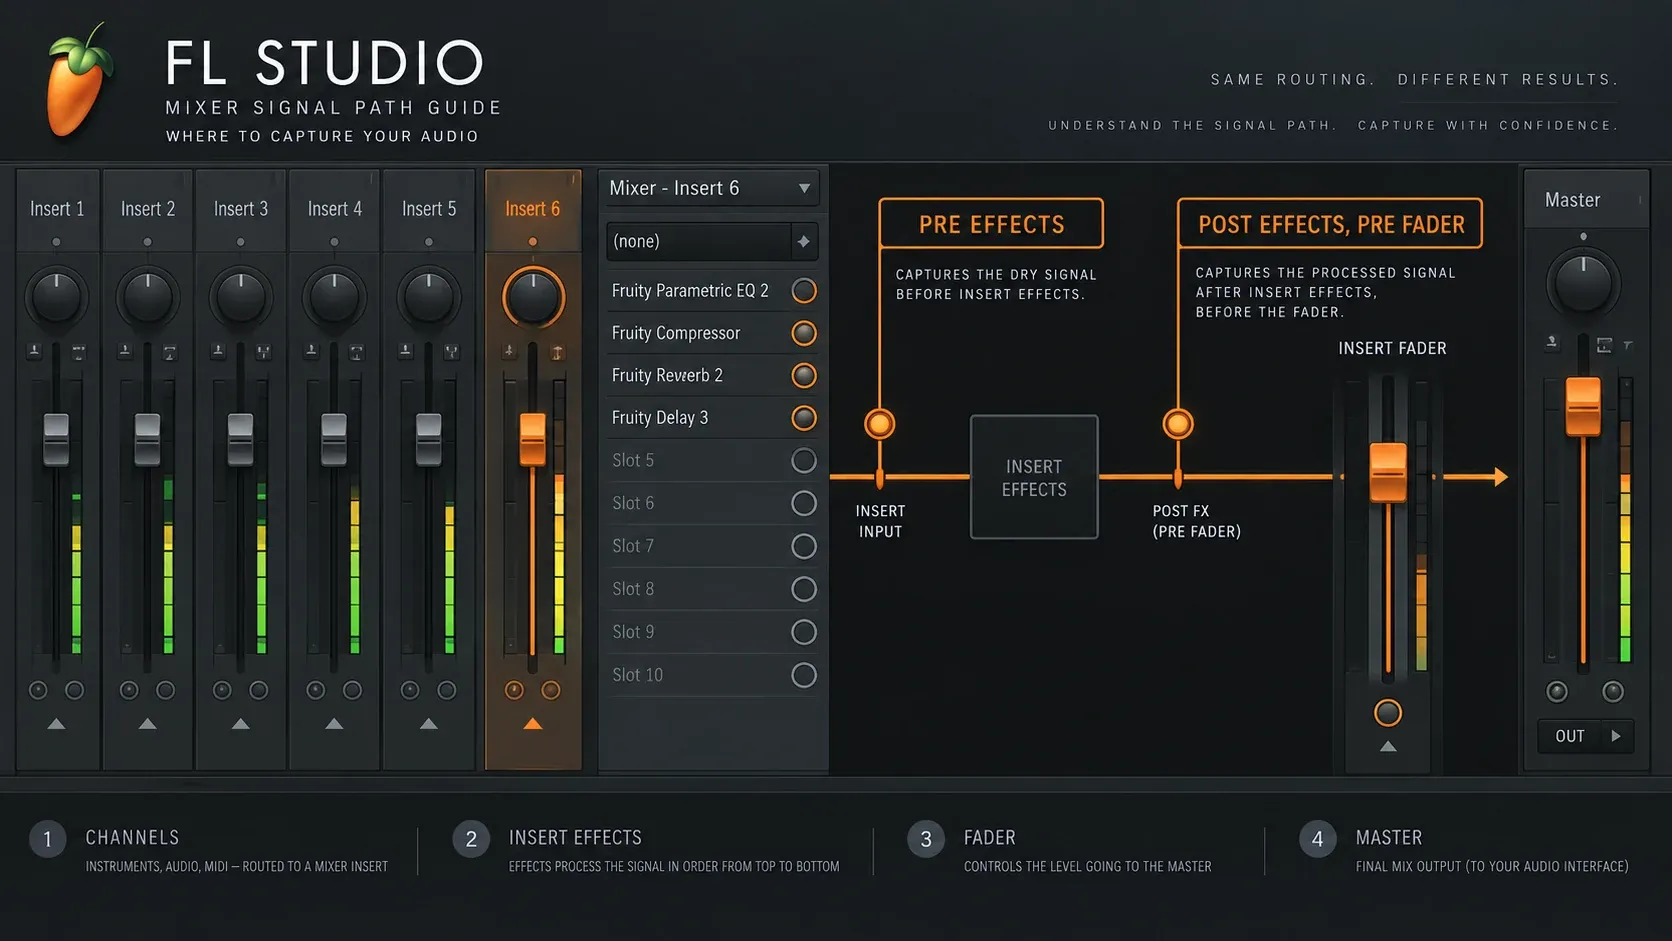Disable the Fruity Delay 3 effect
The height and width of the screenshot is (941, 1672).
pos(804,418)
